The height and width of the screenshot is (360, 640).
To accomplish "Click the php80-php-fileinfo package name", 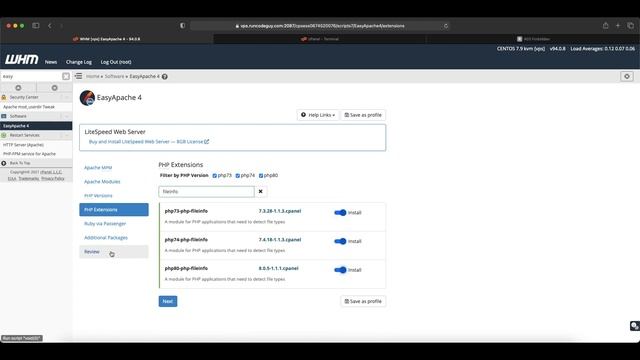I will (186, 269).
